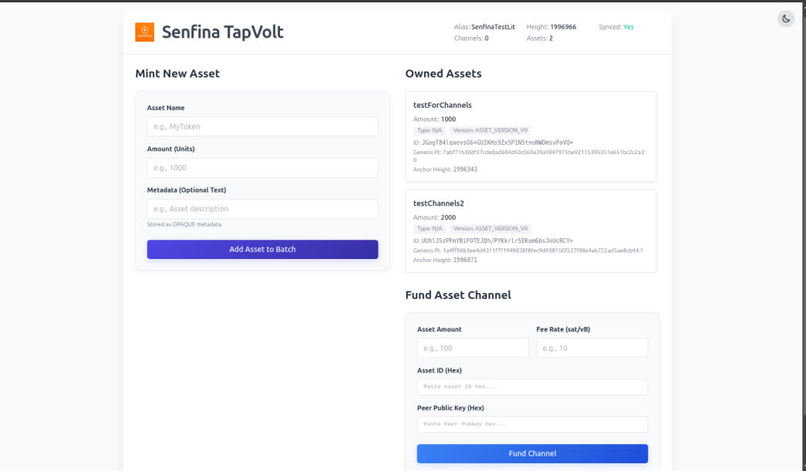Click the Genesis Pt line of testForChannels
This screenshot has width=806, height=471.
point(529,156)
